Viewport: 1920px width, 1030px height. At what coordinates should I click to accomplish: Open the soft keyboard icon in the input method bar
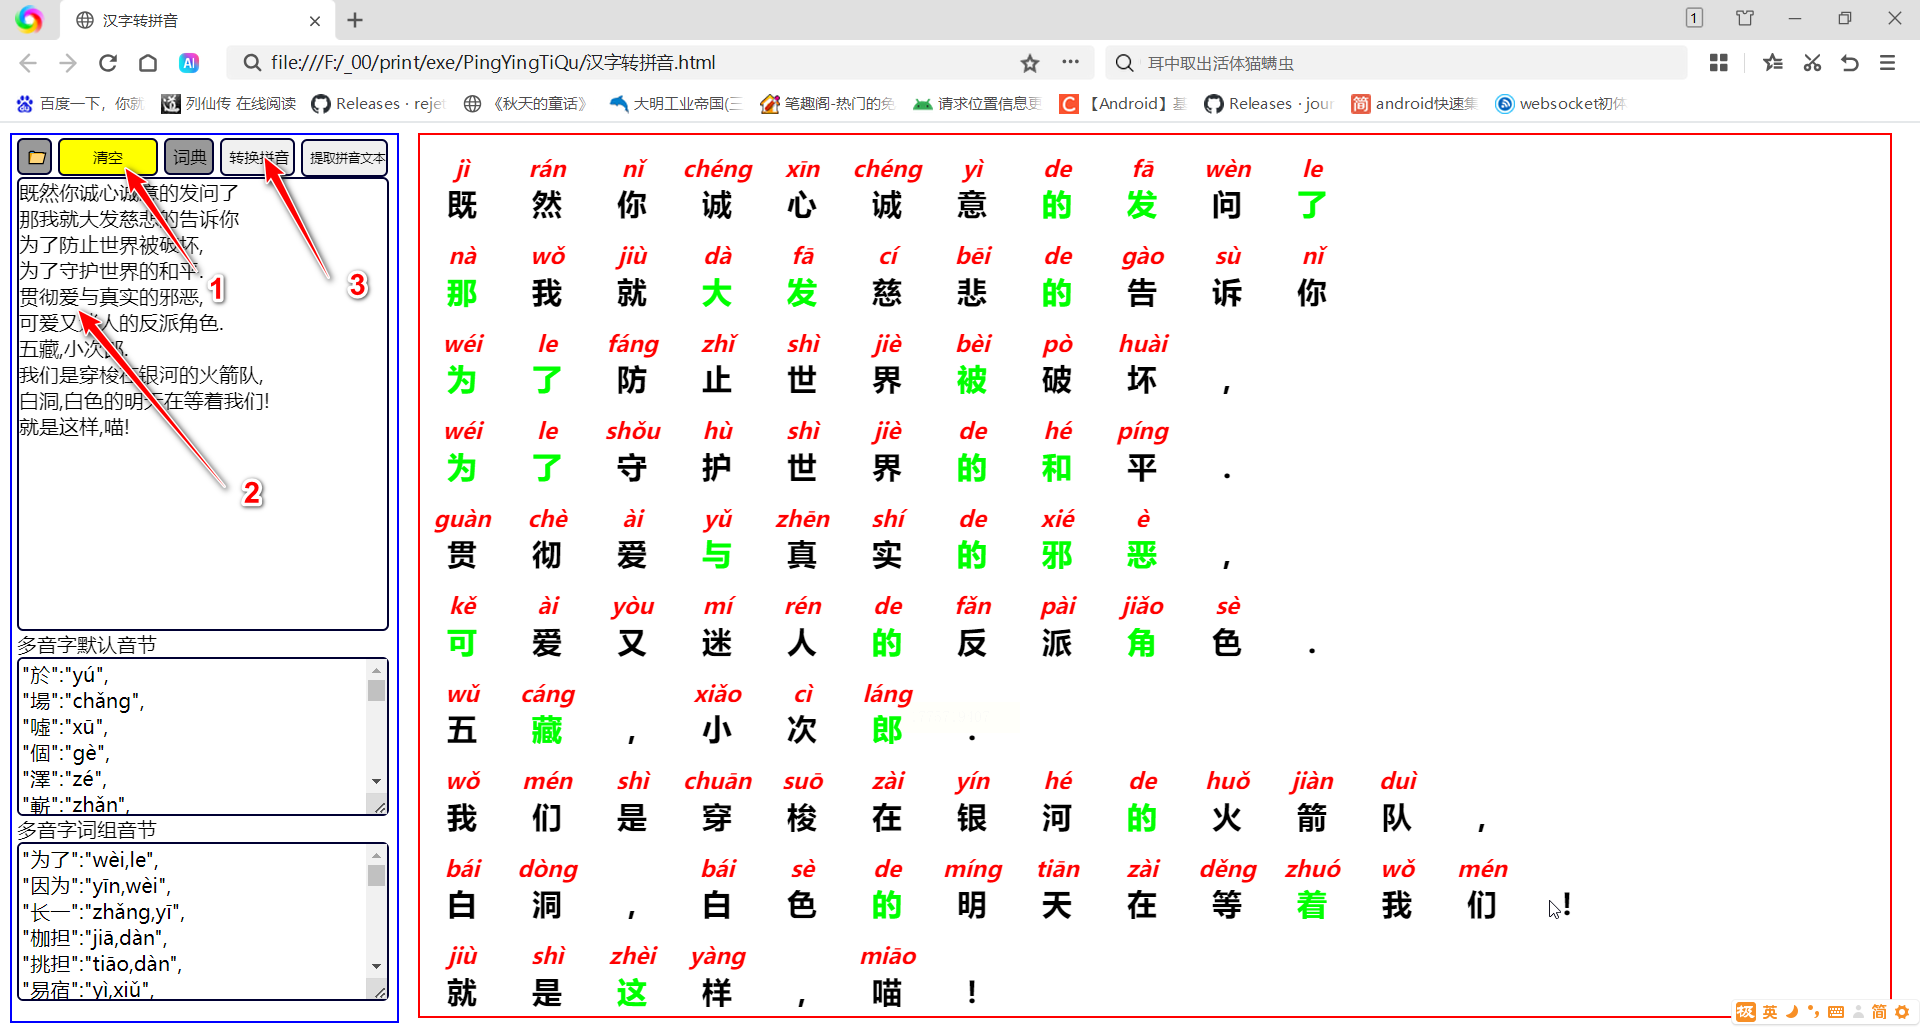(x=1836, y=1012)
